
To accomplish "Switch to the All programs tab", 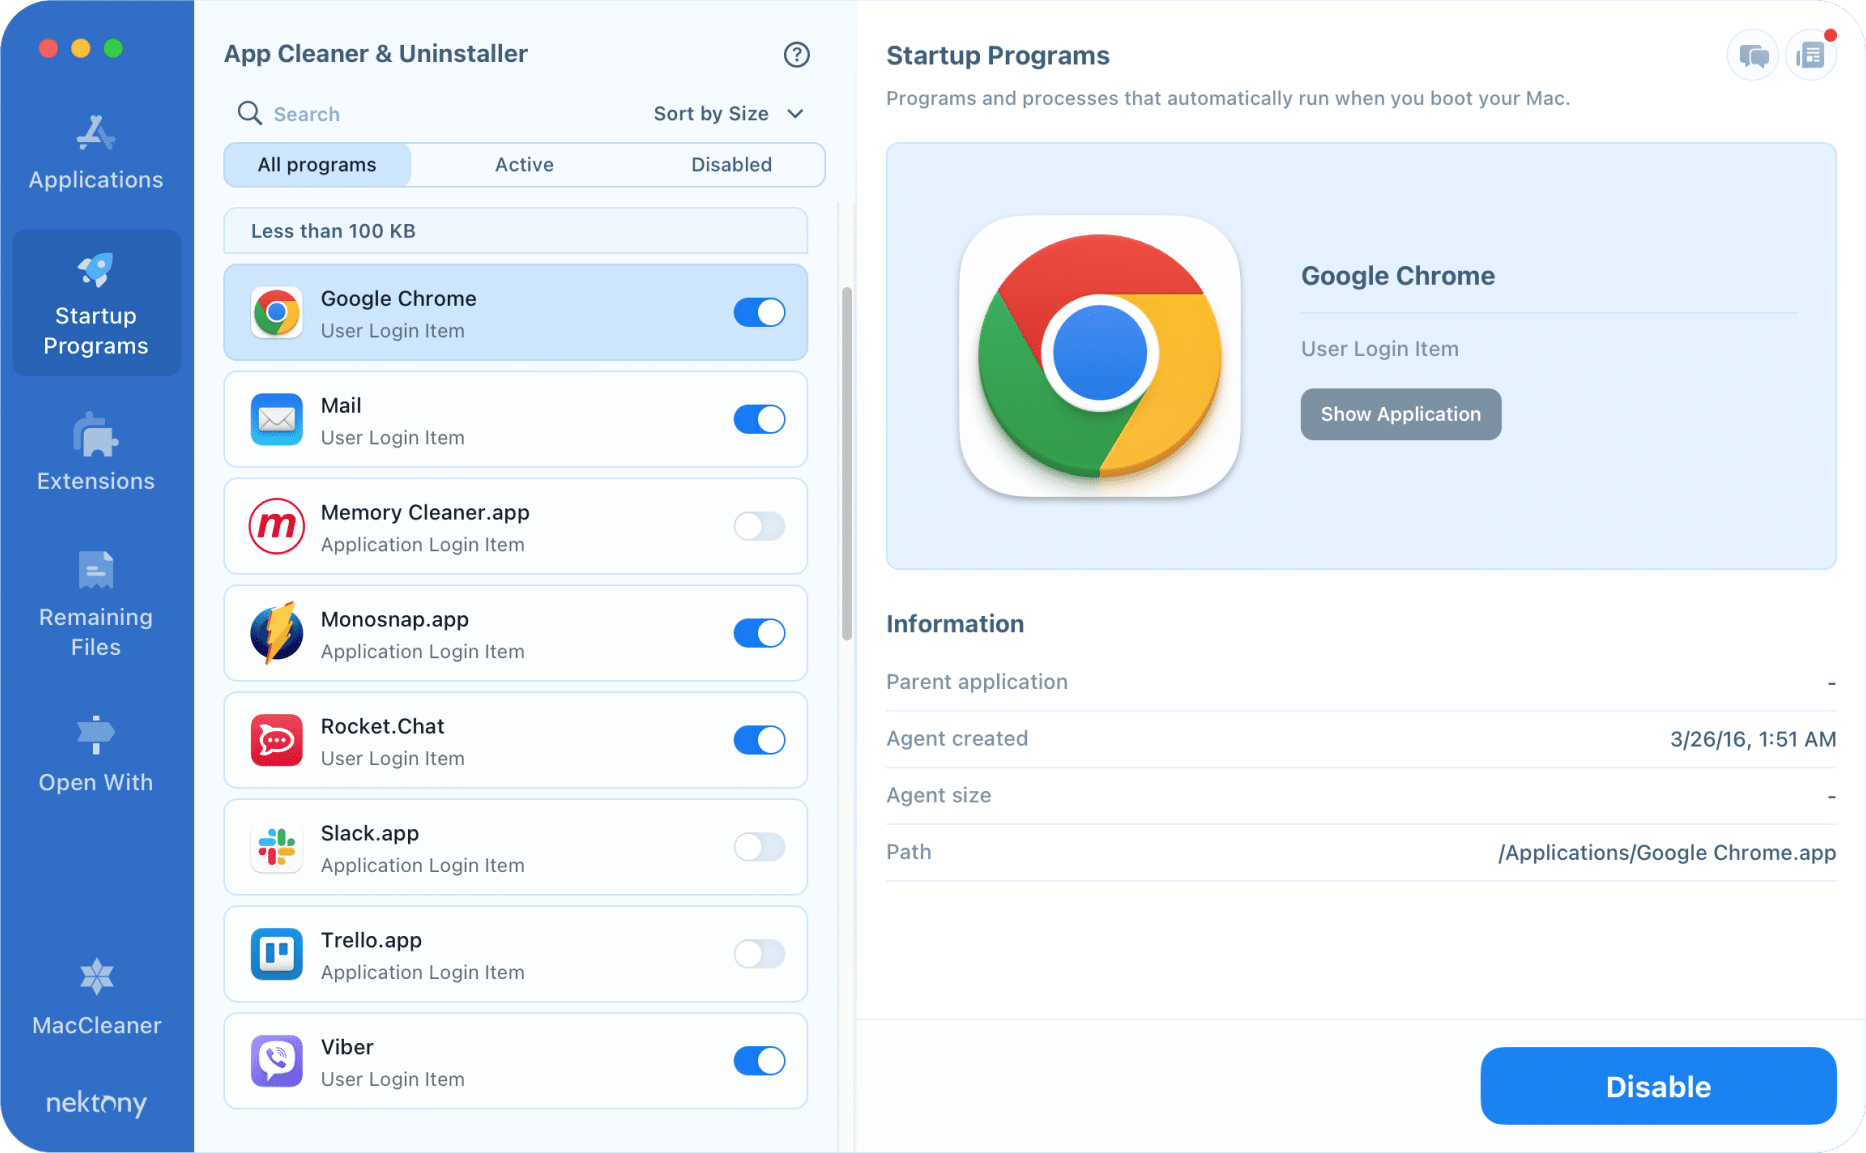I will pyautogui.click(x=317, y=165).
